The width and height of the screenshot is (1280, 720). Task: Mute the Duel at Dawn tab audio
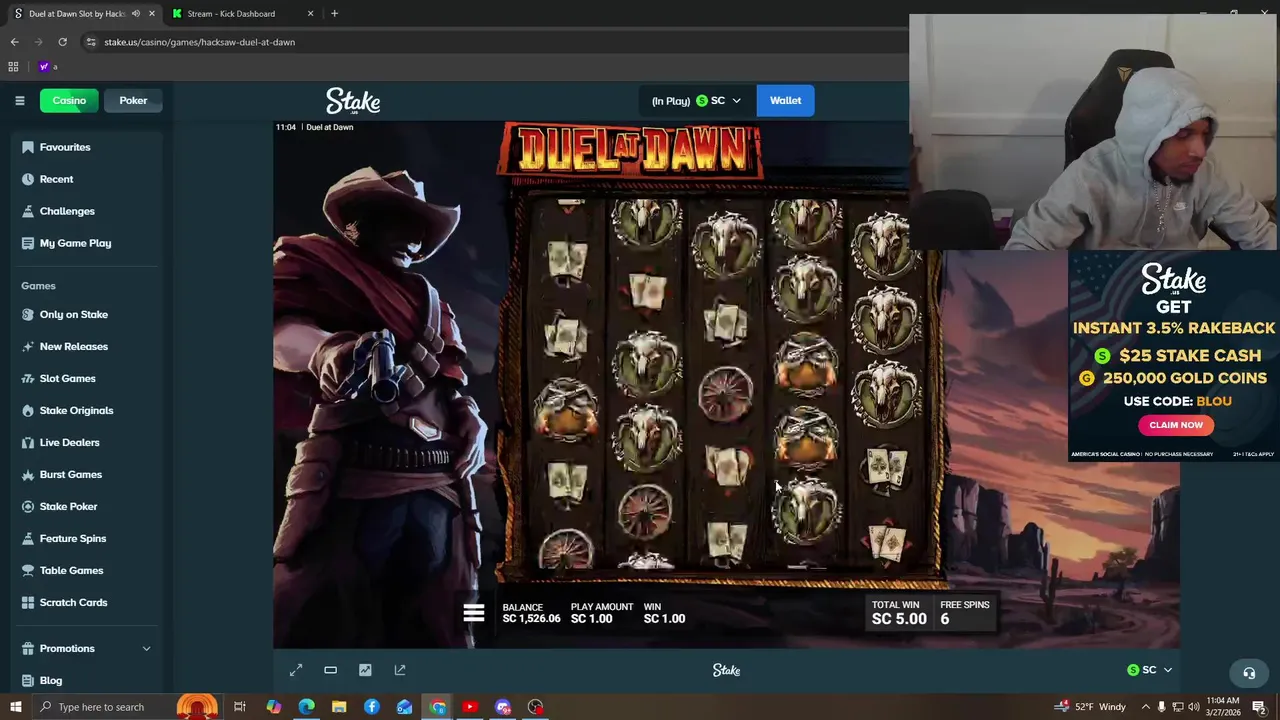(x=136, y=14)
